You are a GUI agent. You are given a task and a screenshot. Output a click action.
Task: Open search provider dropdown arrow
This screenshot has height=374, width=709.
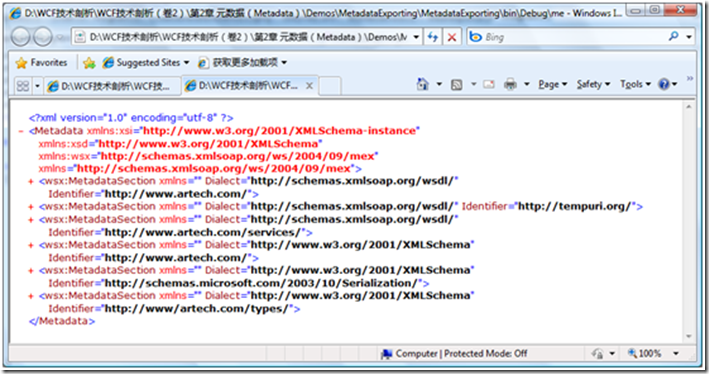pyautogui.click(x=689, y=37)
